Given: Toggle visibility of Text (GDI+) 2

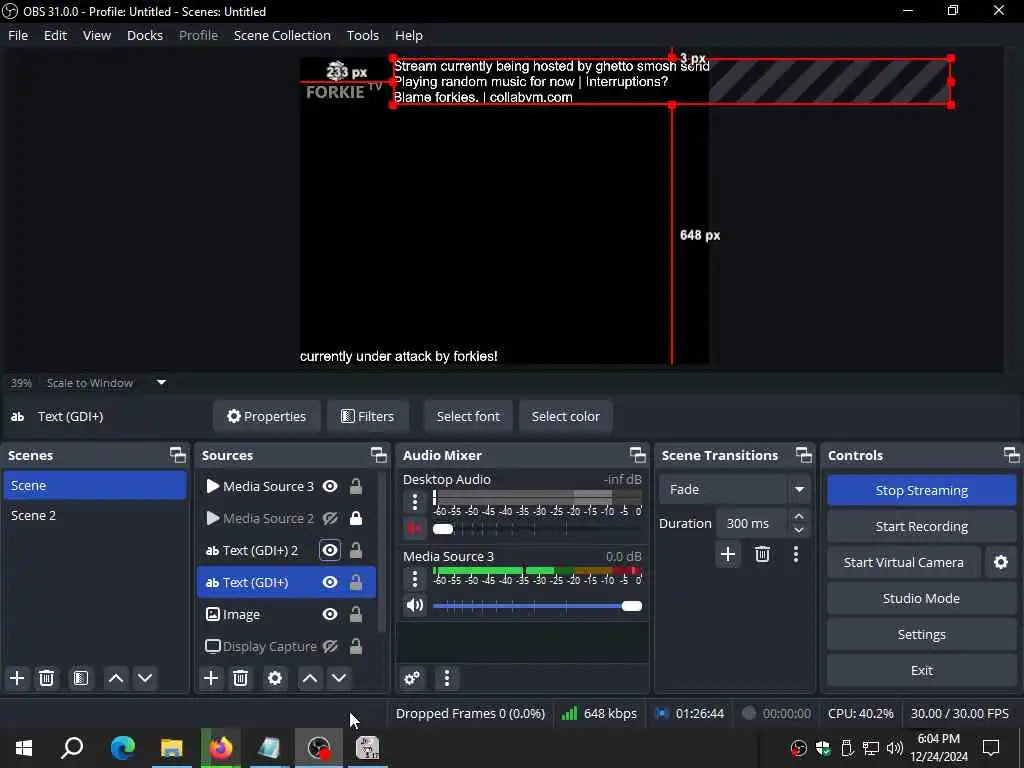Looking at the screenshot, I should coord(330,550).
